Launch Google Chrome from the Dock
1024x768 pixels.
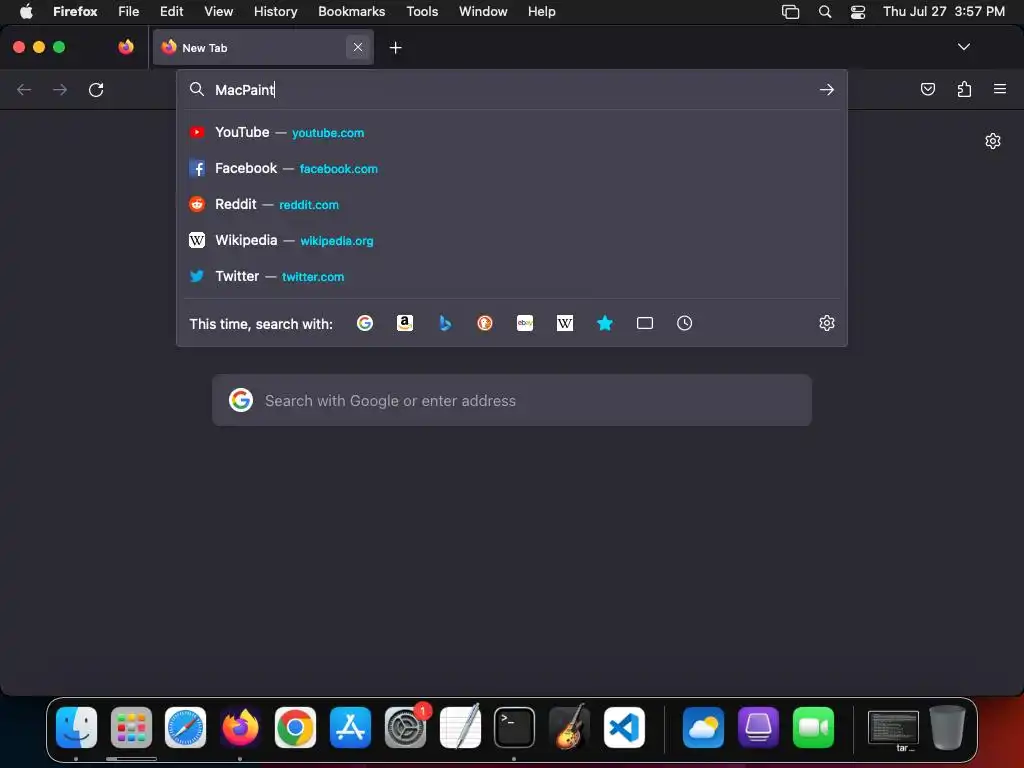295,727
